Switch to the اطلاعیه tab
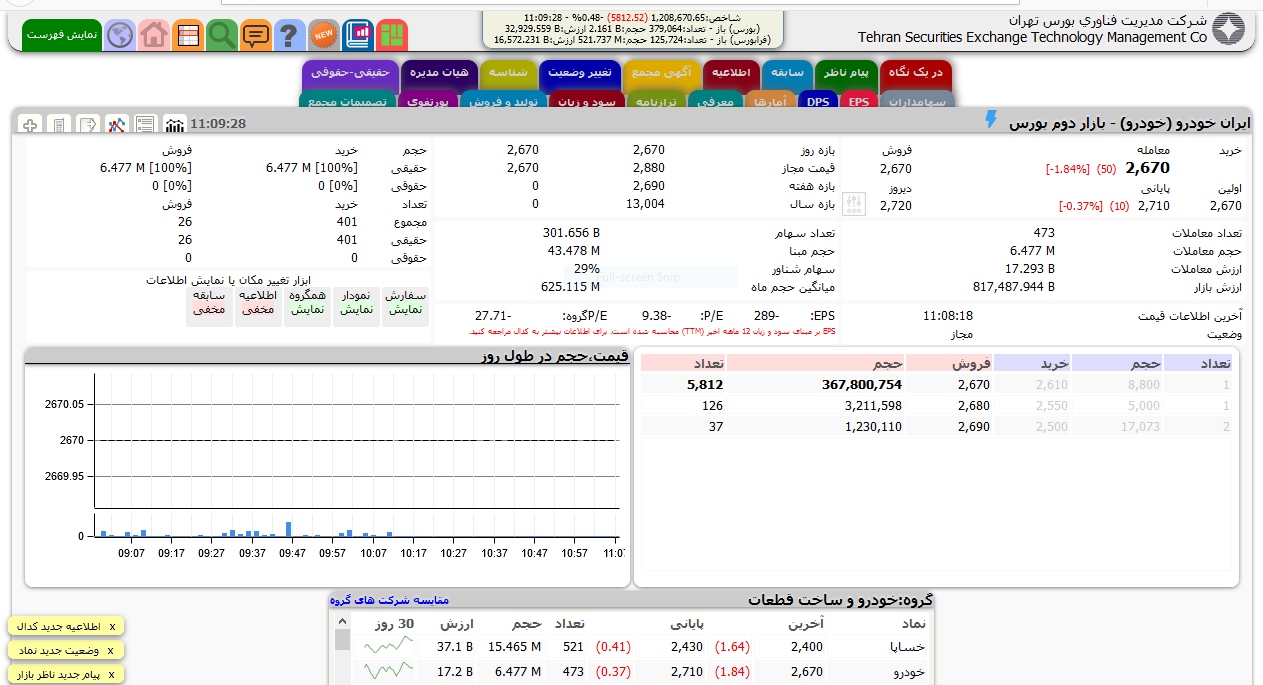 coord(731,75)
